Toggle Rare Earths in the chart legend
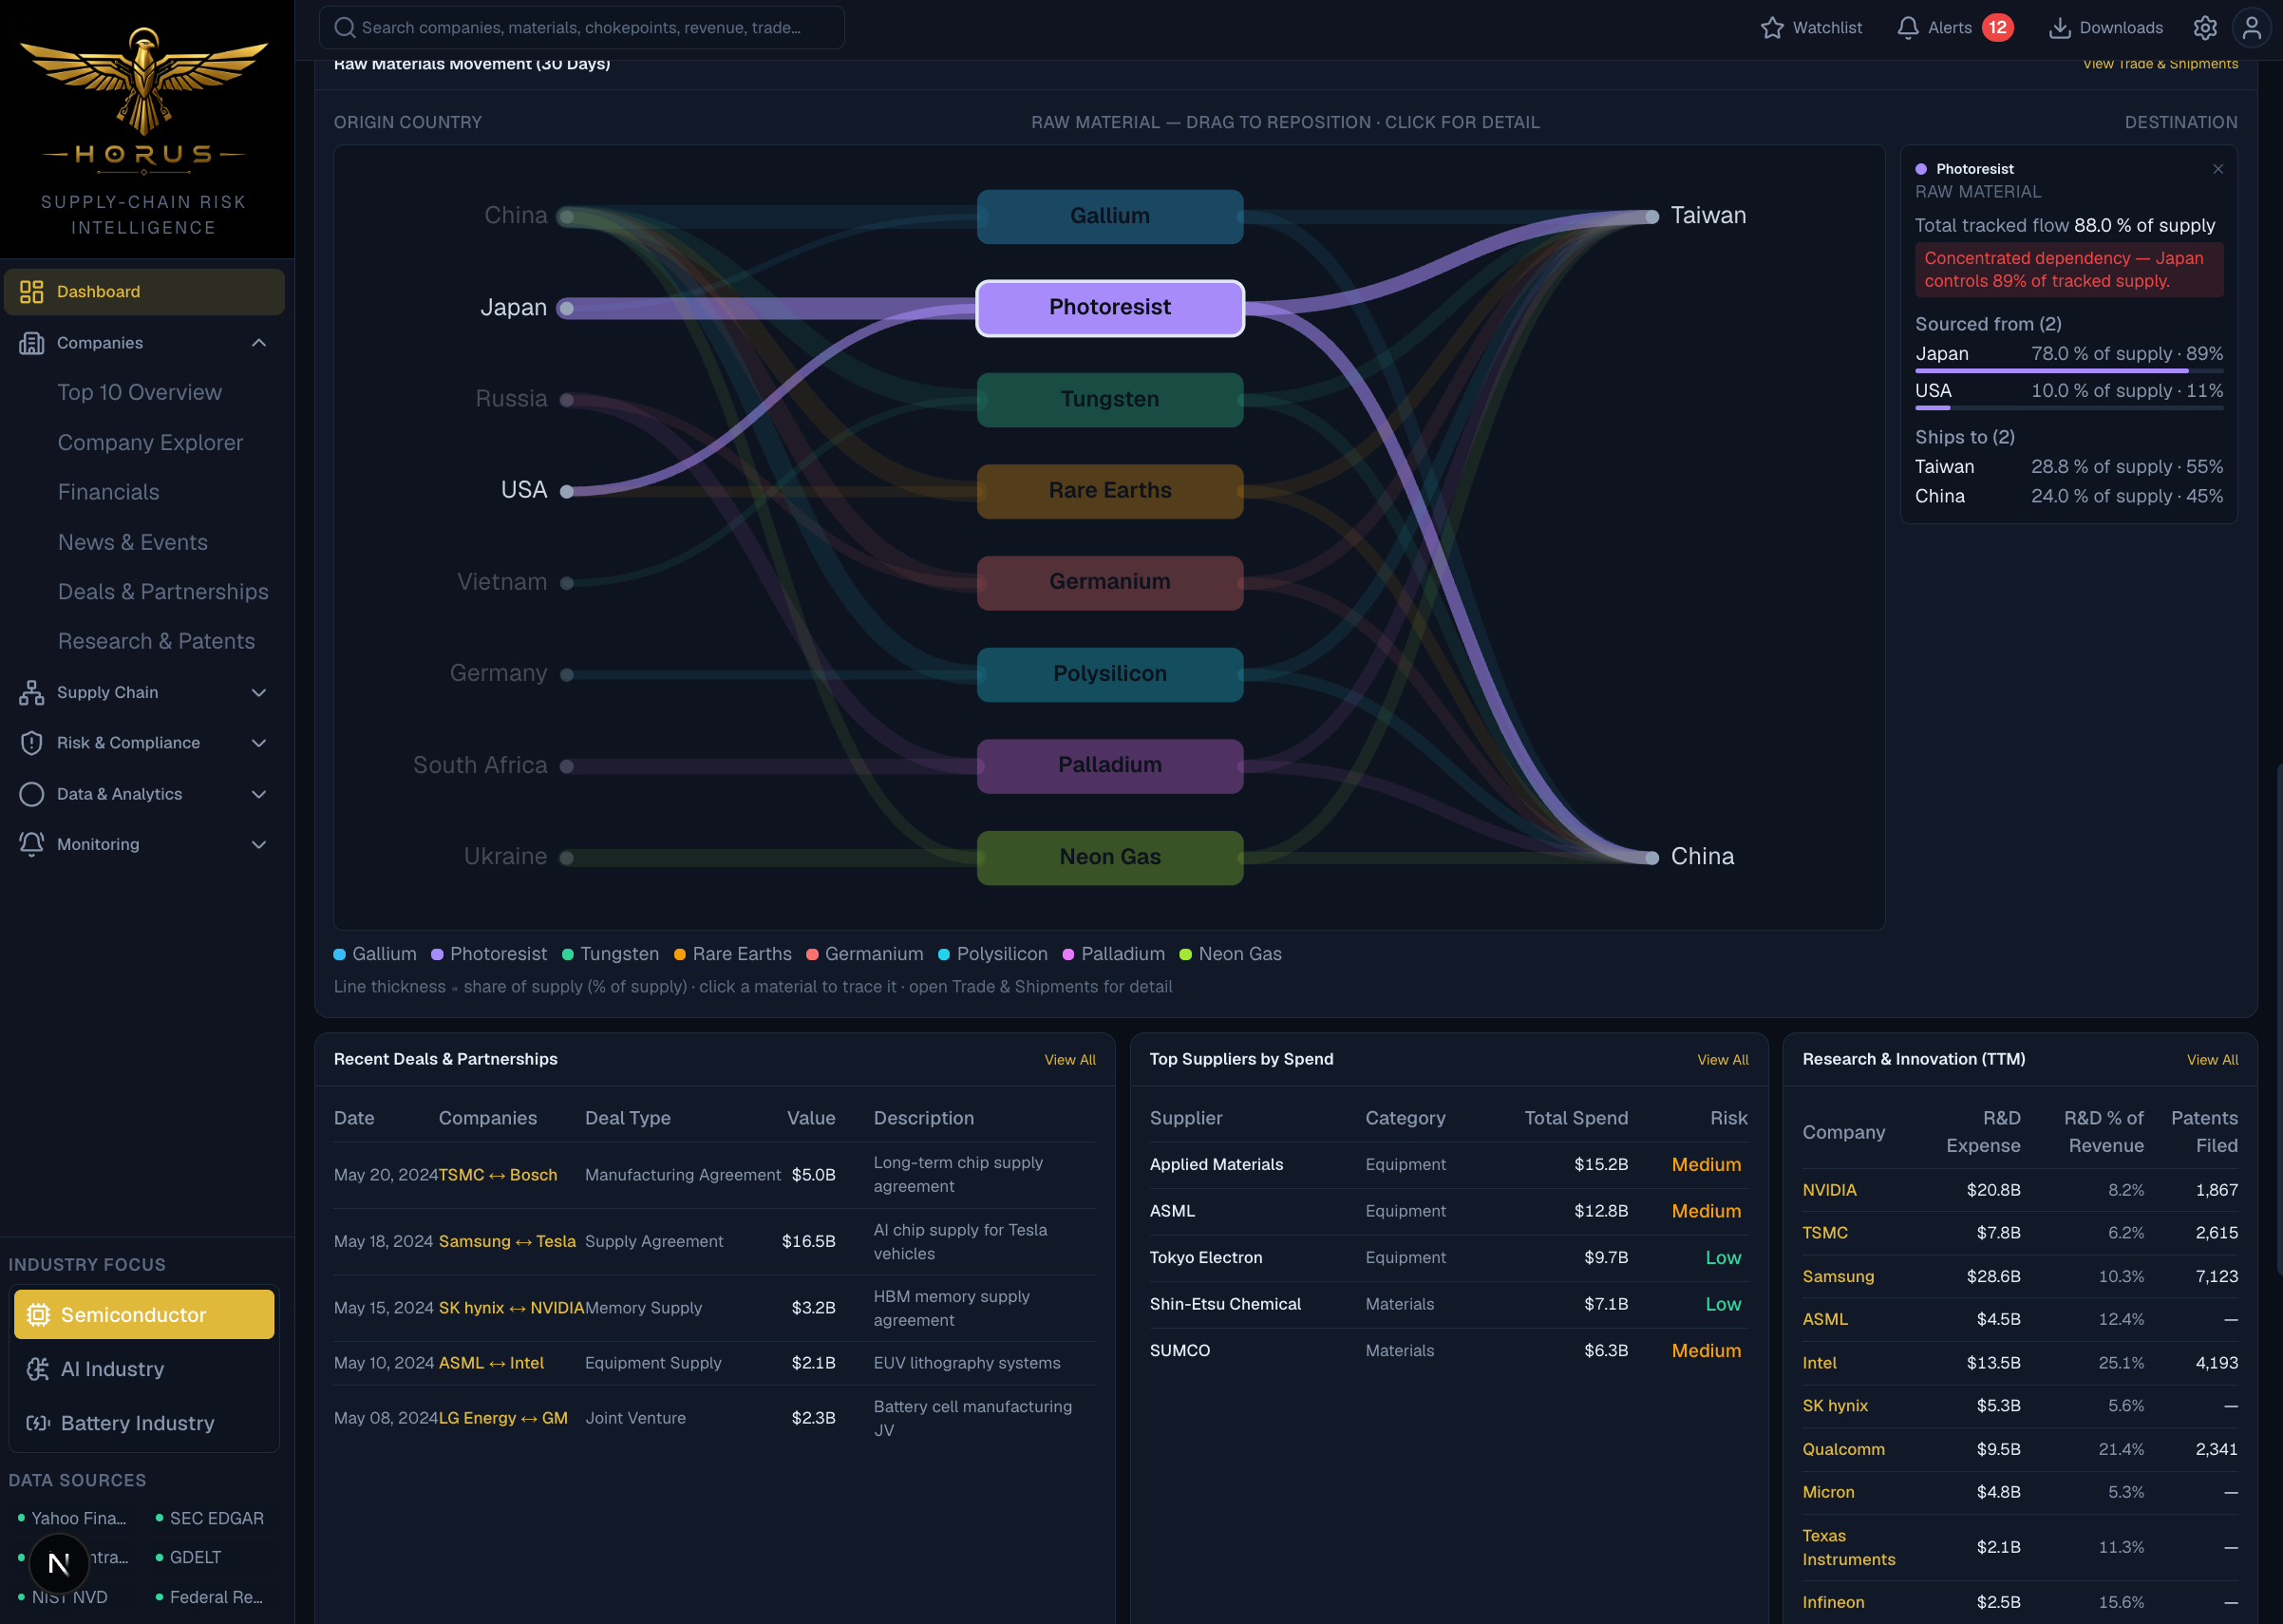 [733, 954]
